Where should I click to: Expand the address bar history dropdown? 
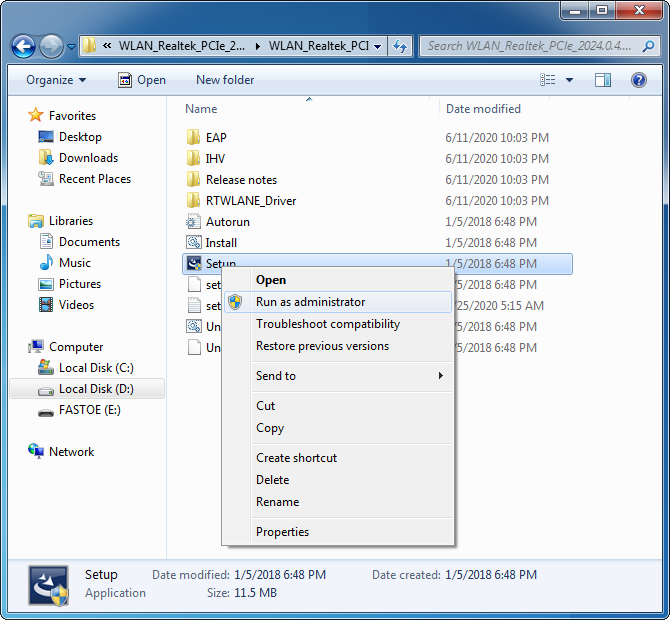[x=378, y=46]
